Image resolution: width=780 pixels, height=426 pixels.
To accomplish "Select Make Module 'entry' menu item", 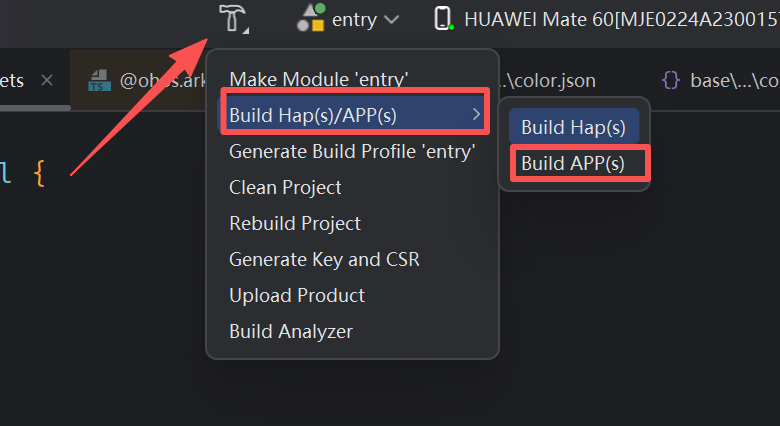I will [319, 79].
